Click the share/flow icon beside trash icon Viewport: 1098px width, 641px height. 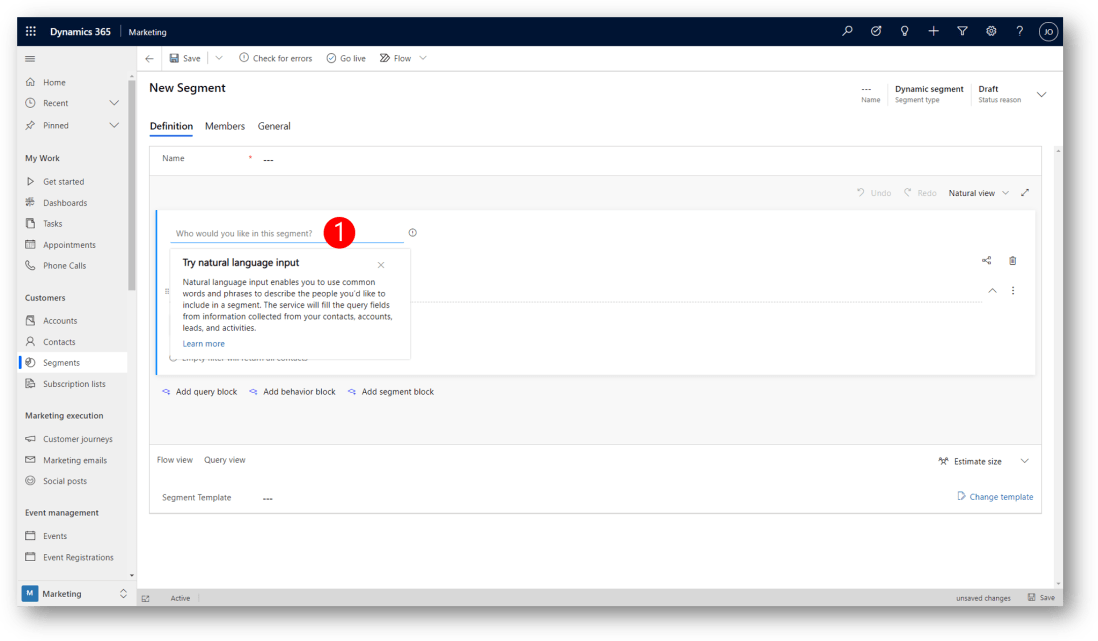click(986, 261)
